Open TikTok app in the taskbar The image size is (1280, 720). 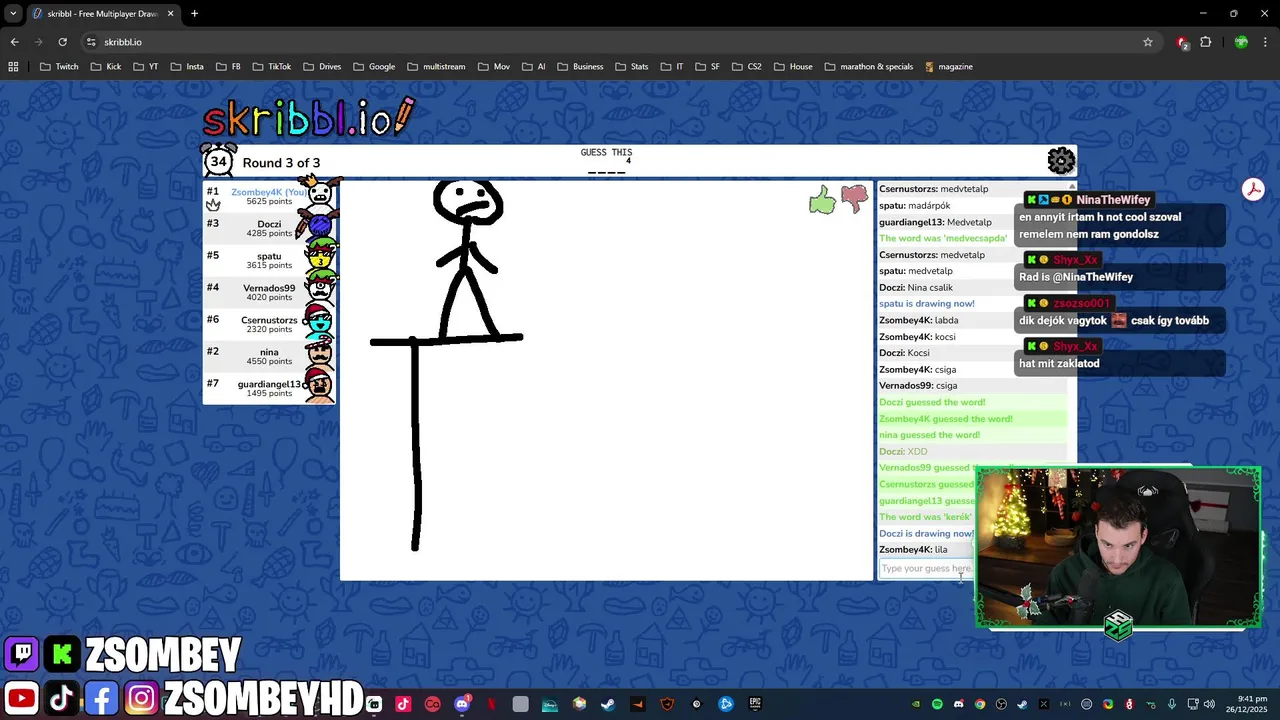click(x=403, y=704)
